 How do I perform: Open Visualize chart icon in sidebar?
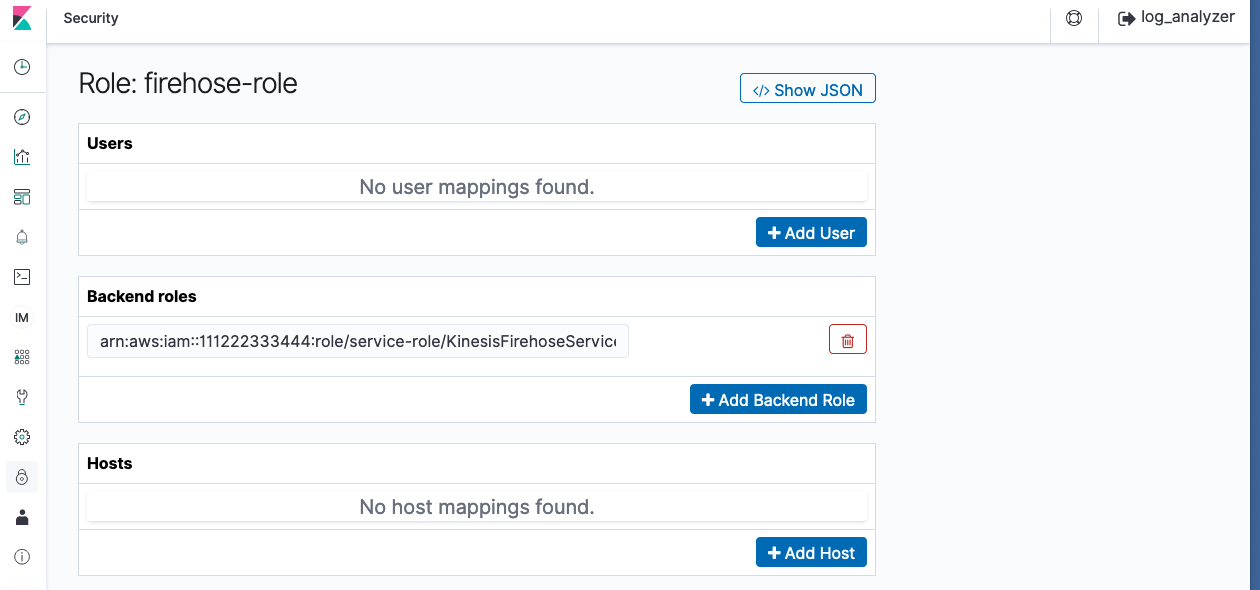click(x=22, y=157)
